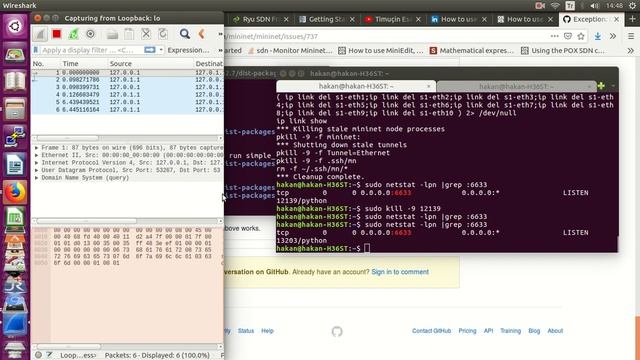
Task: Select packet 6 at time 6.445116164
Action: coord(127,110)
